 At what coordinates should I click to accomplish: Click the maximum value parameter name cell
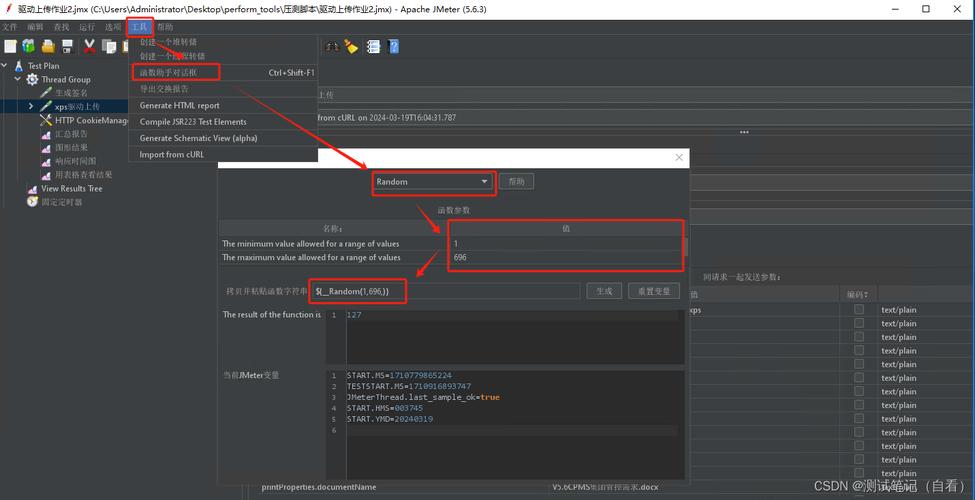point(333,257)
